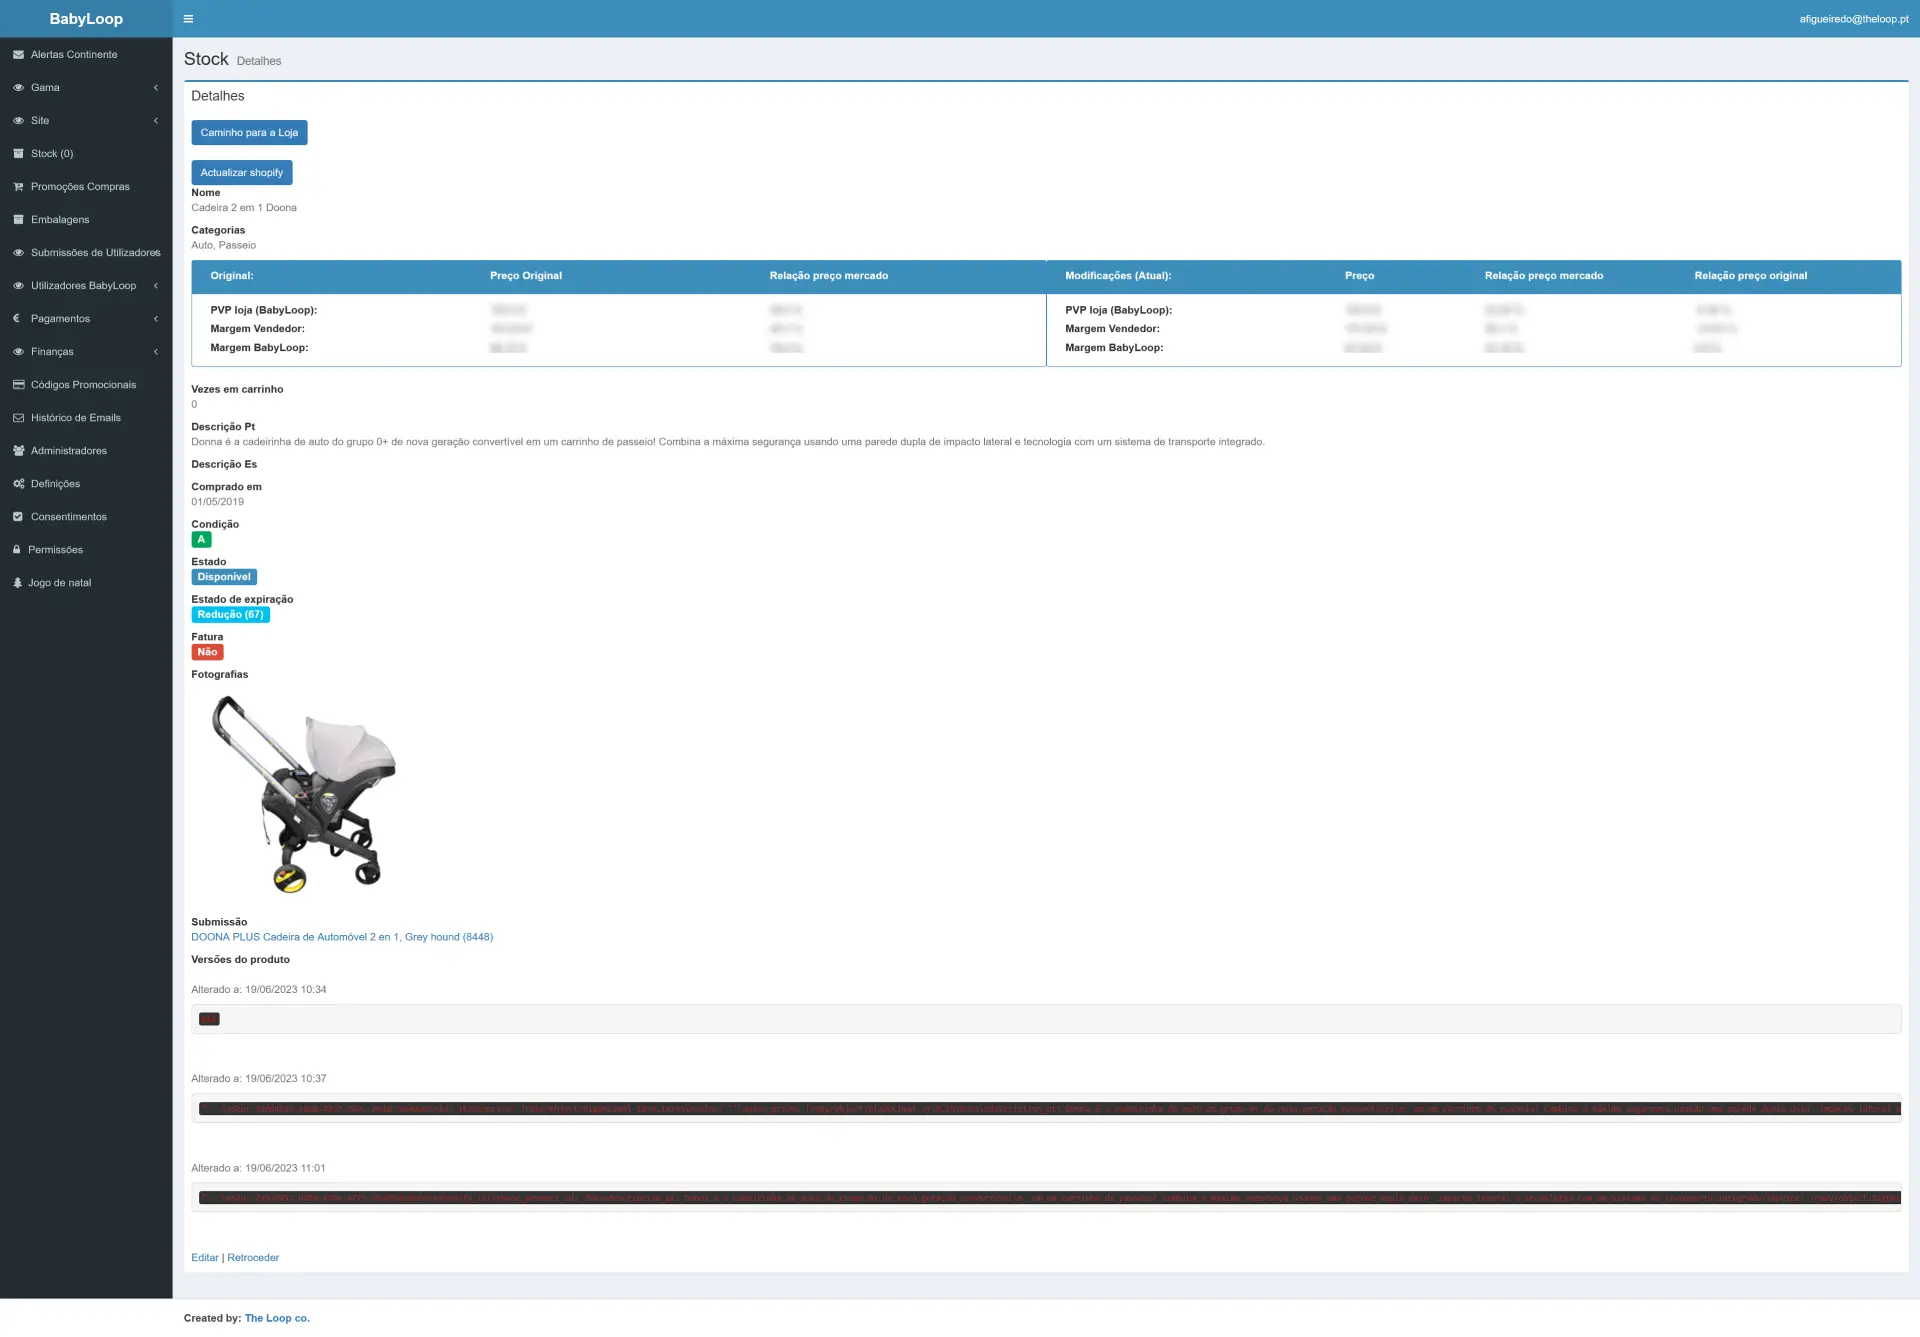Click the green condition A badge
Image resolution: width=1920 pixels, height=1337 pixels.
201,540
